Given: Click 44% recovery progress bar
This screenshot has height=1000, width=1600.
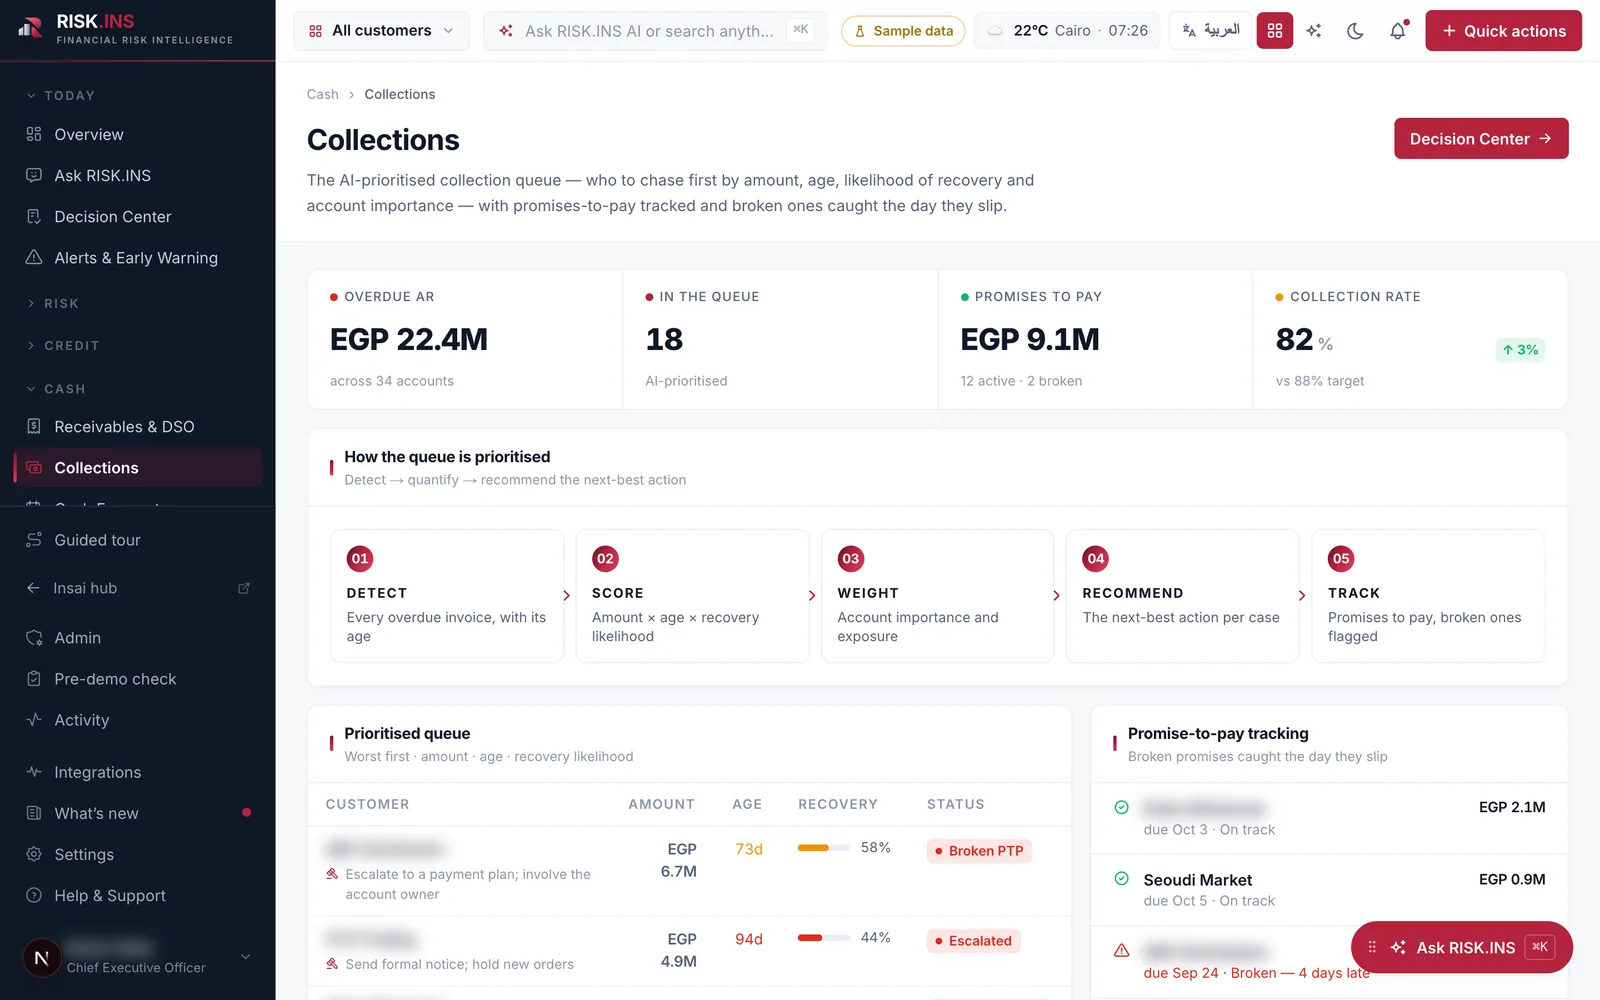Looking at the screenshot, I should (x=824, y=938).
